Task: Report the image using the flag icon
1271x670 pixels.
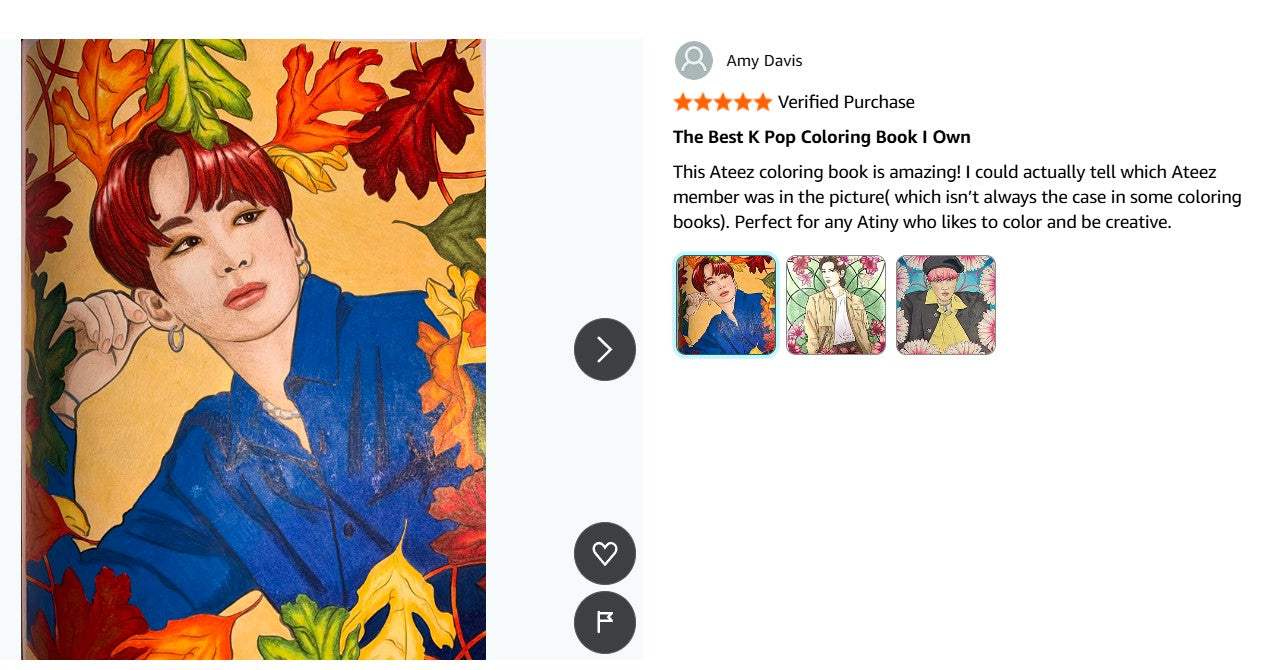Action: point(604,622)
